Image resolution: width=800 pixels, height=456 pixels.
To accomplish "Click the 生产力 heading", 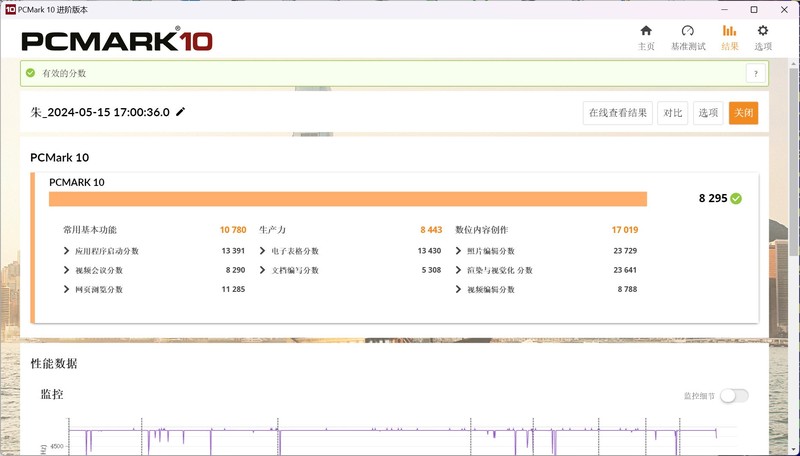I will pyautogui.click(x=272, y=230).
